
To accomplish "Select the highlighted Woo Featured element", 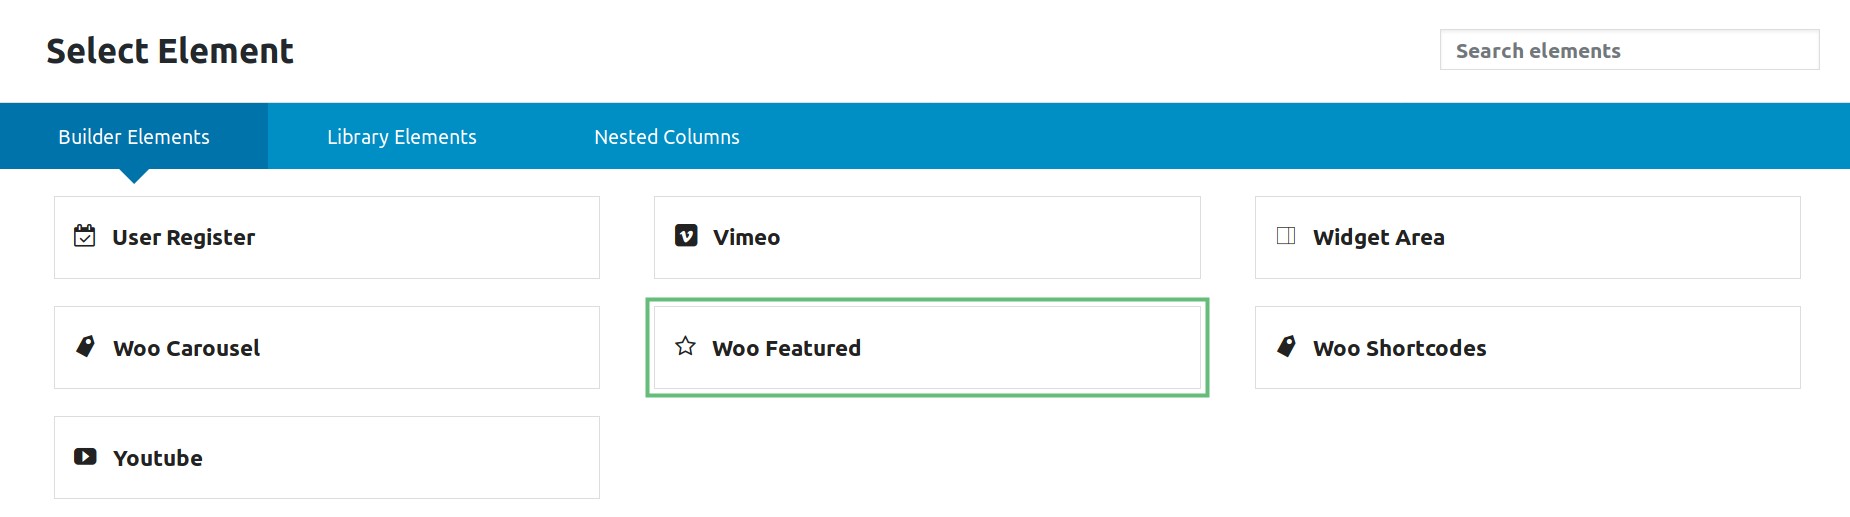I will tap(927, 347).
